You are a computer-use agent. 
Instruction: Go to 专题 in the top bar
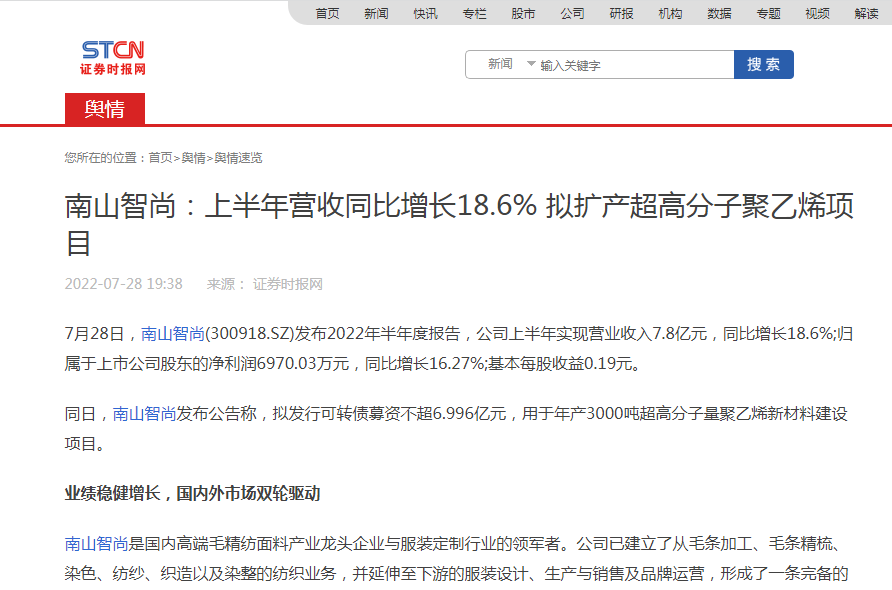pyautogui.click(x=768, y=13)
